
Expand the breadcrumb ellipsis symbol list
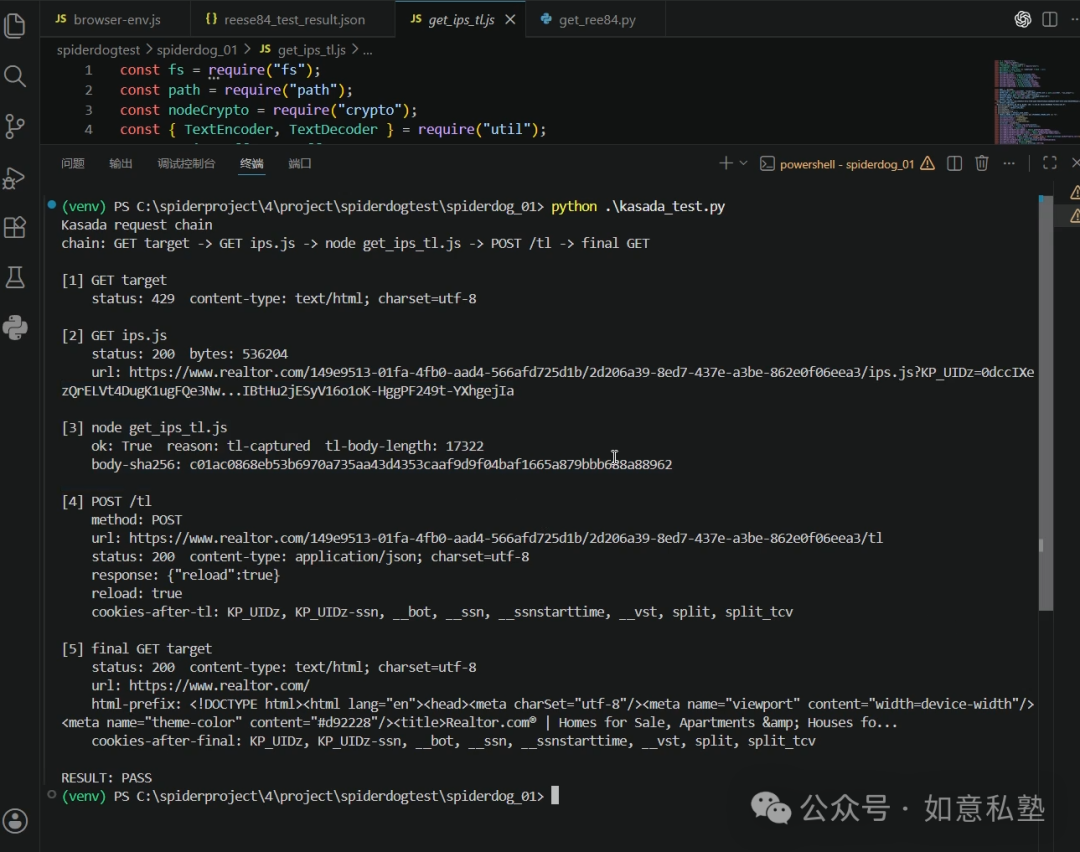(x=368, y=50)
